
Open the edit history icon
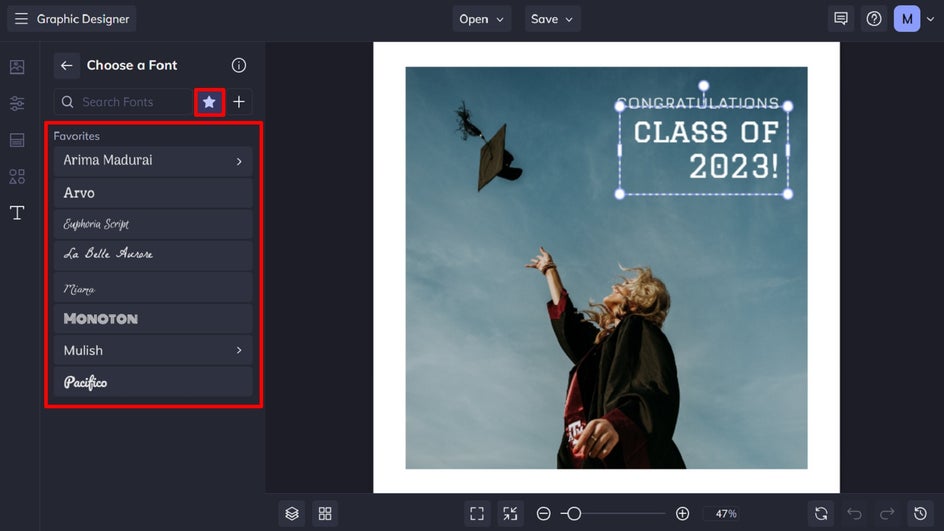tap(920, 514)
